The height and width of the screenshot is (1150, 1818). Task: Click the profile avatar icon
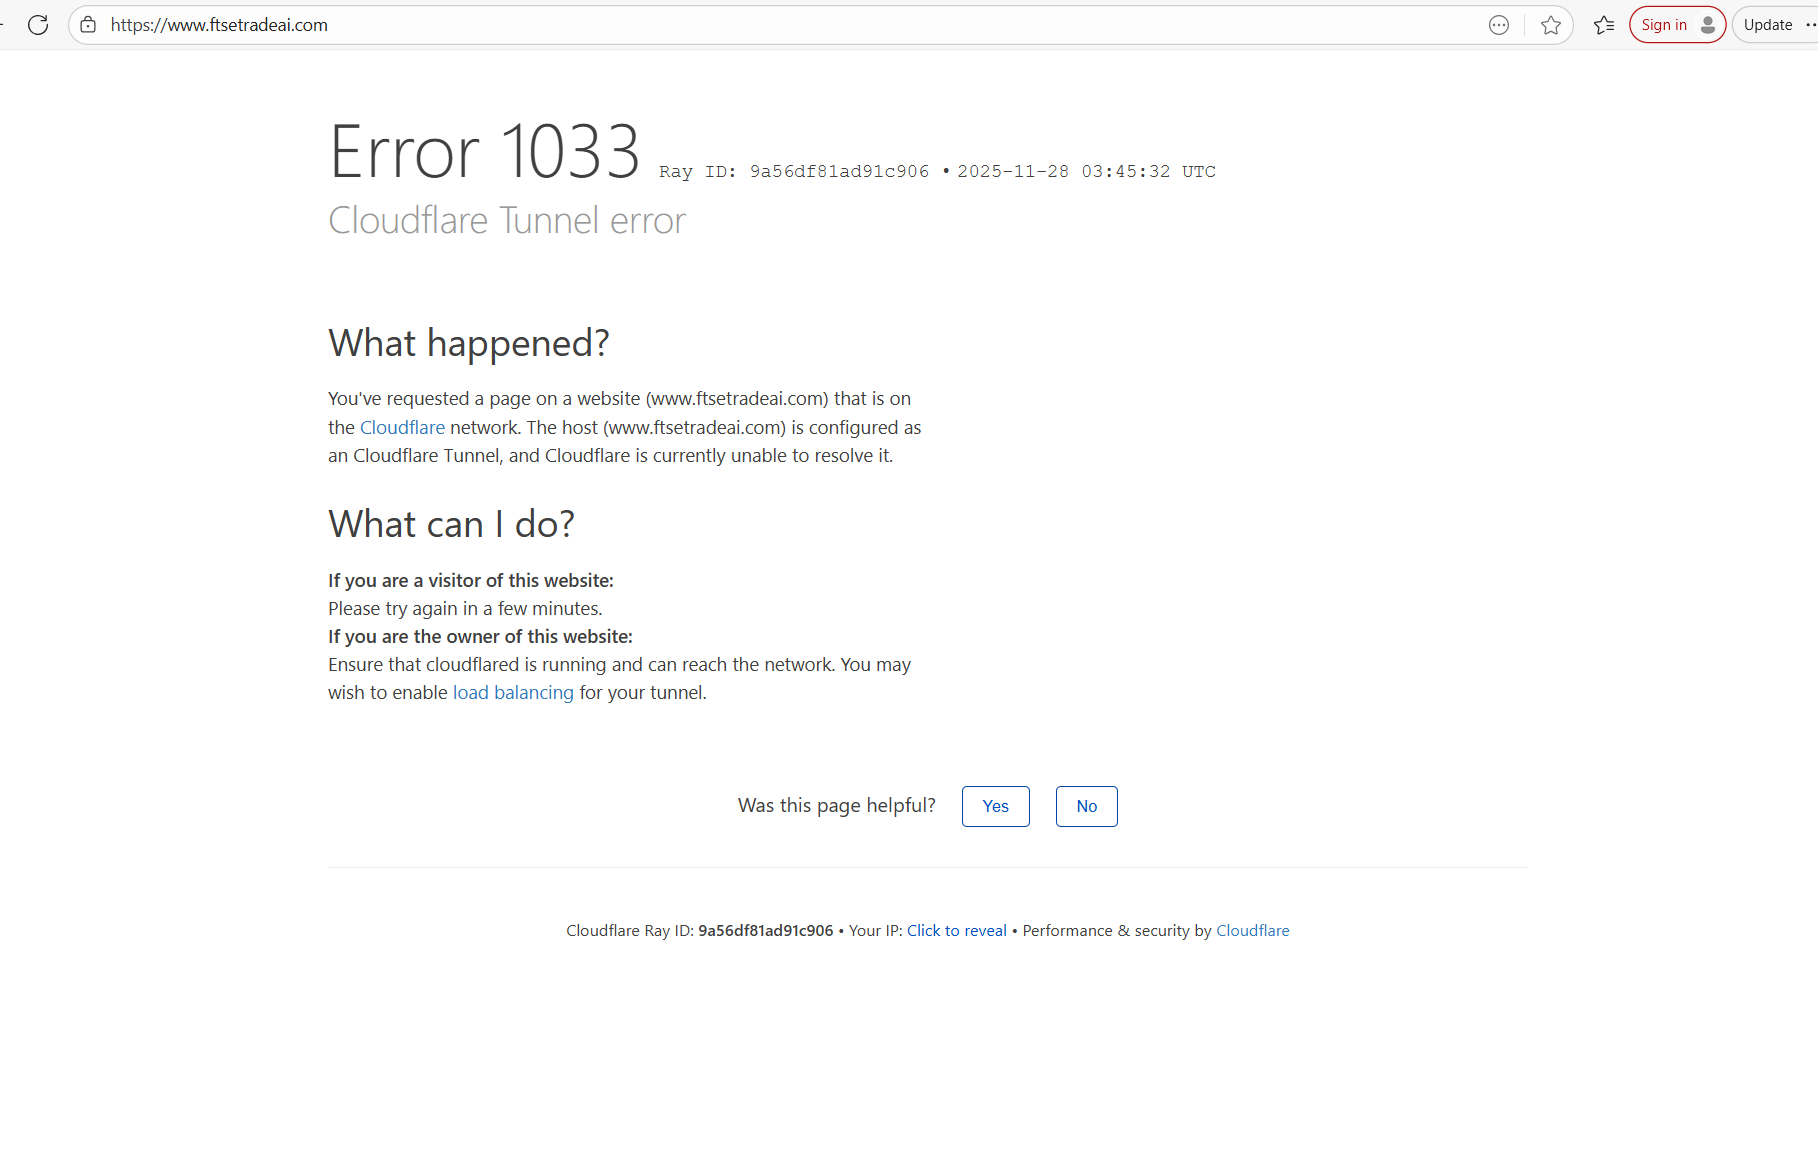(x=1708, y=25)
